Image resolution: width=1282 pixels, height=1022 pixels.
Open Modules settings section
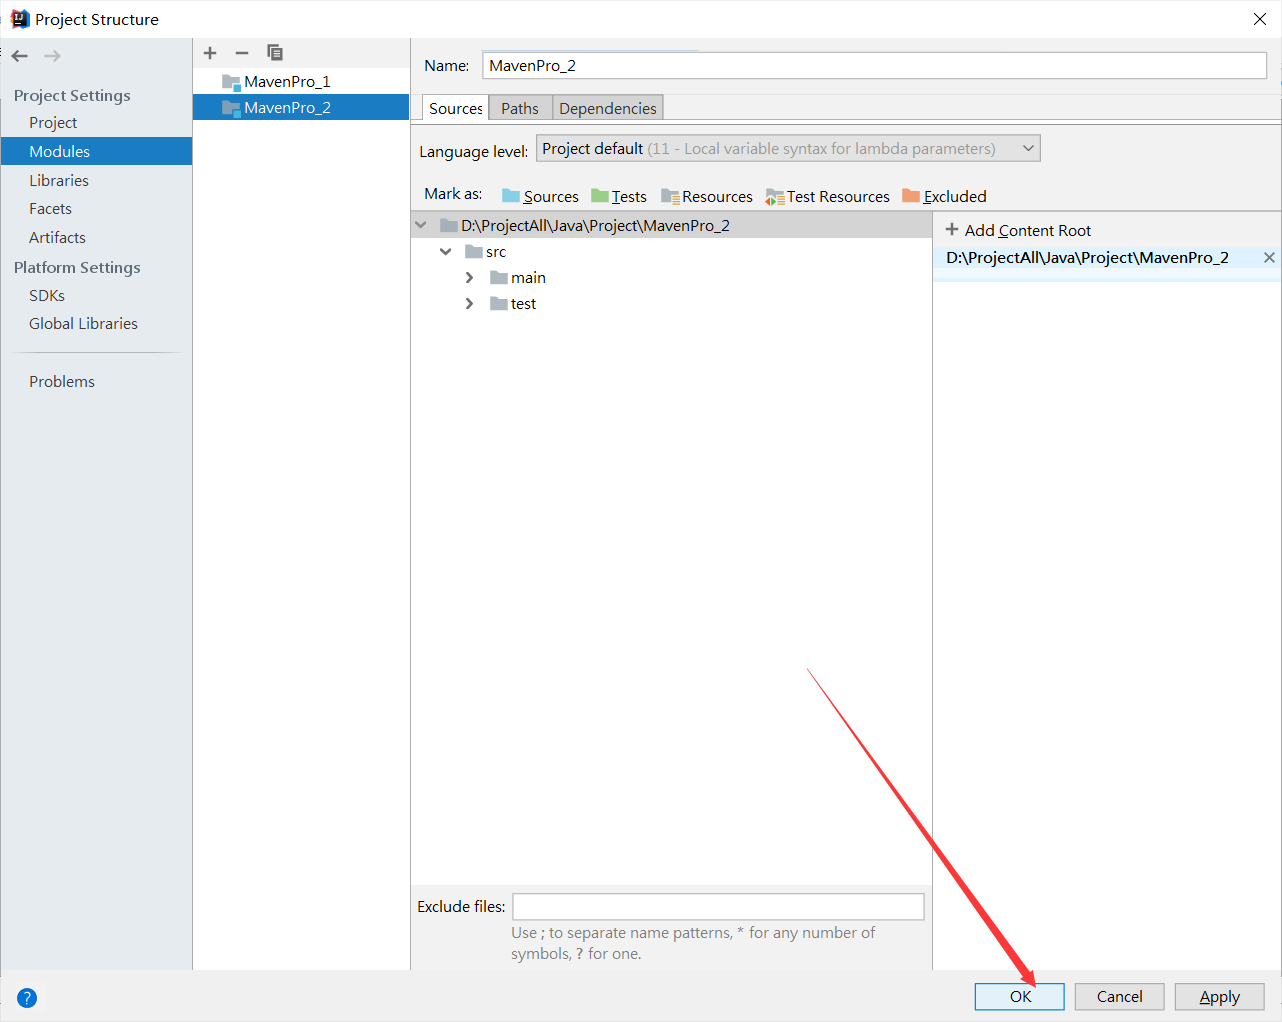(x=96, y=151)
